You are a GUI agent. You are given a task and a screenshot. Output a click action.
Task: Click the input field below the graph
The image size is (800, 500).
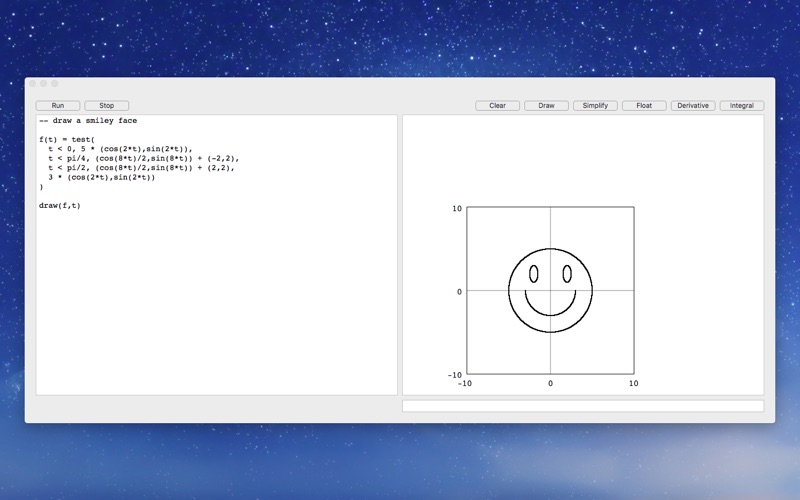583,406
